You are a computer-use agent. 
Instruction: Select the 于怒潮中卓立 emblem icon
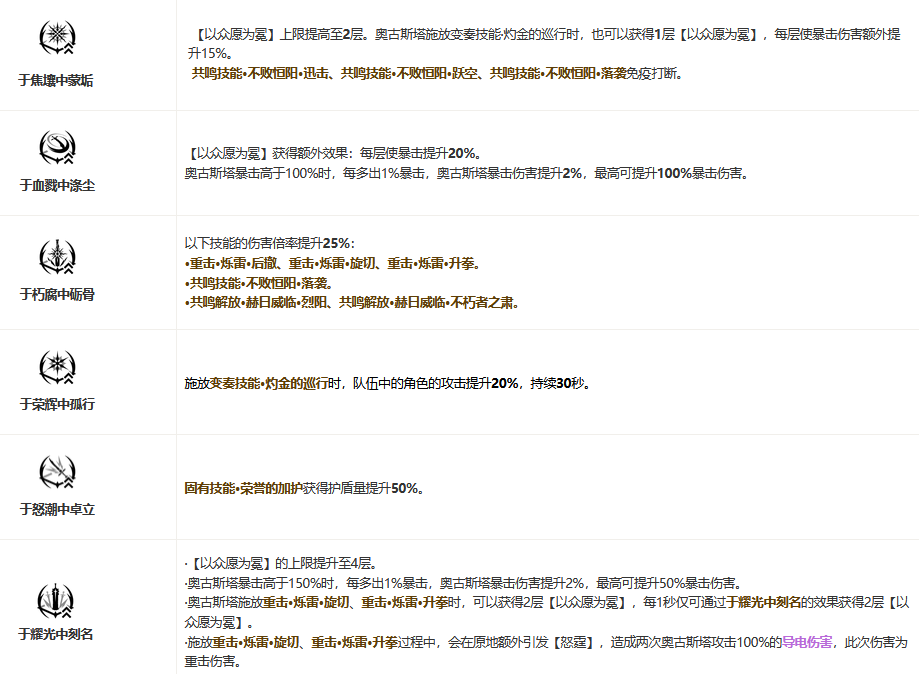(x=56, y=470)
